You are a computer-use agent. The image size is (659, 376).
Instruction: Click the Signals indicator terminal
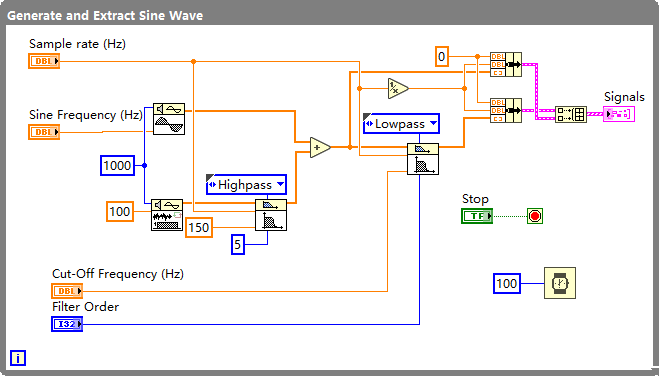tap(619, 114)
